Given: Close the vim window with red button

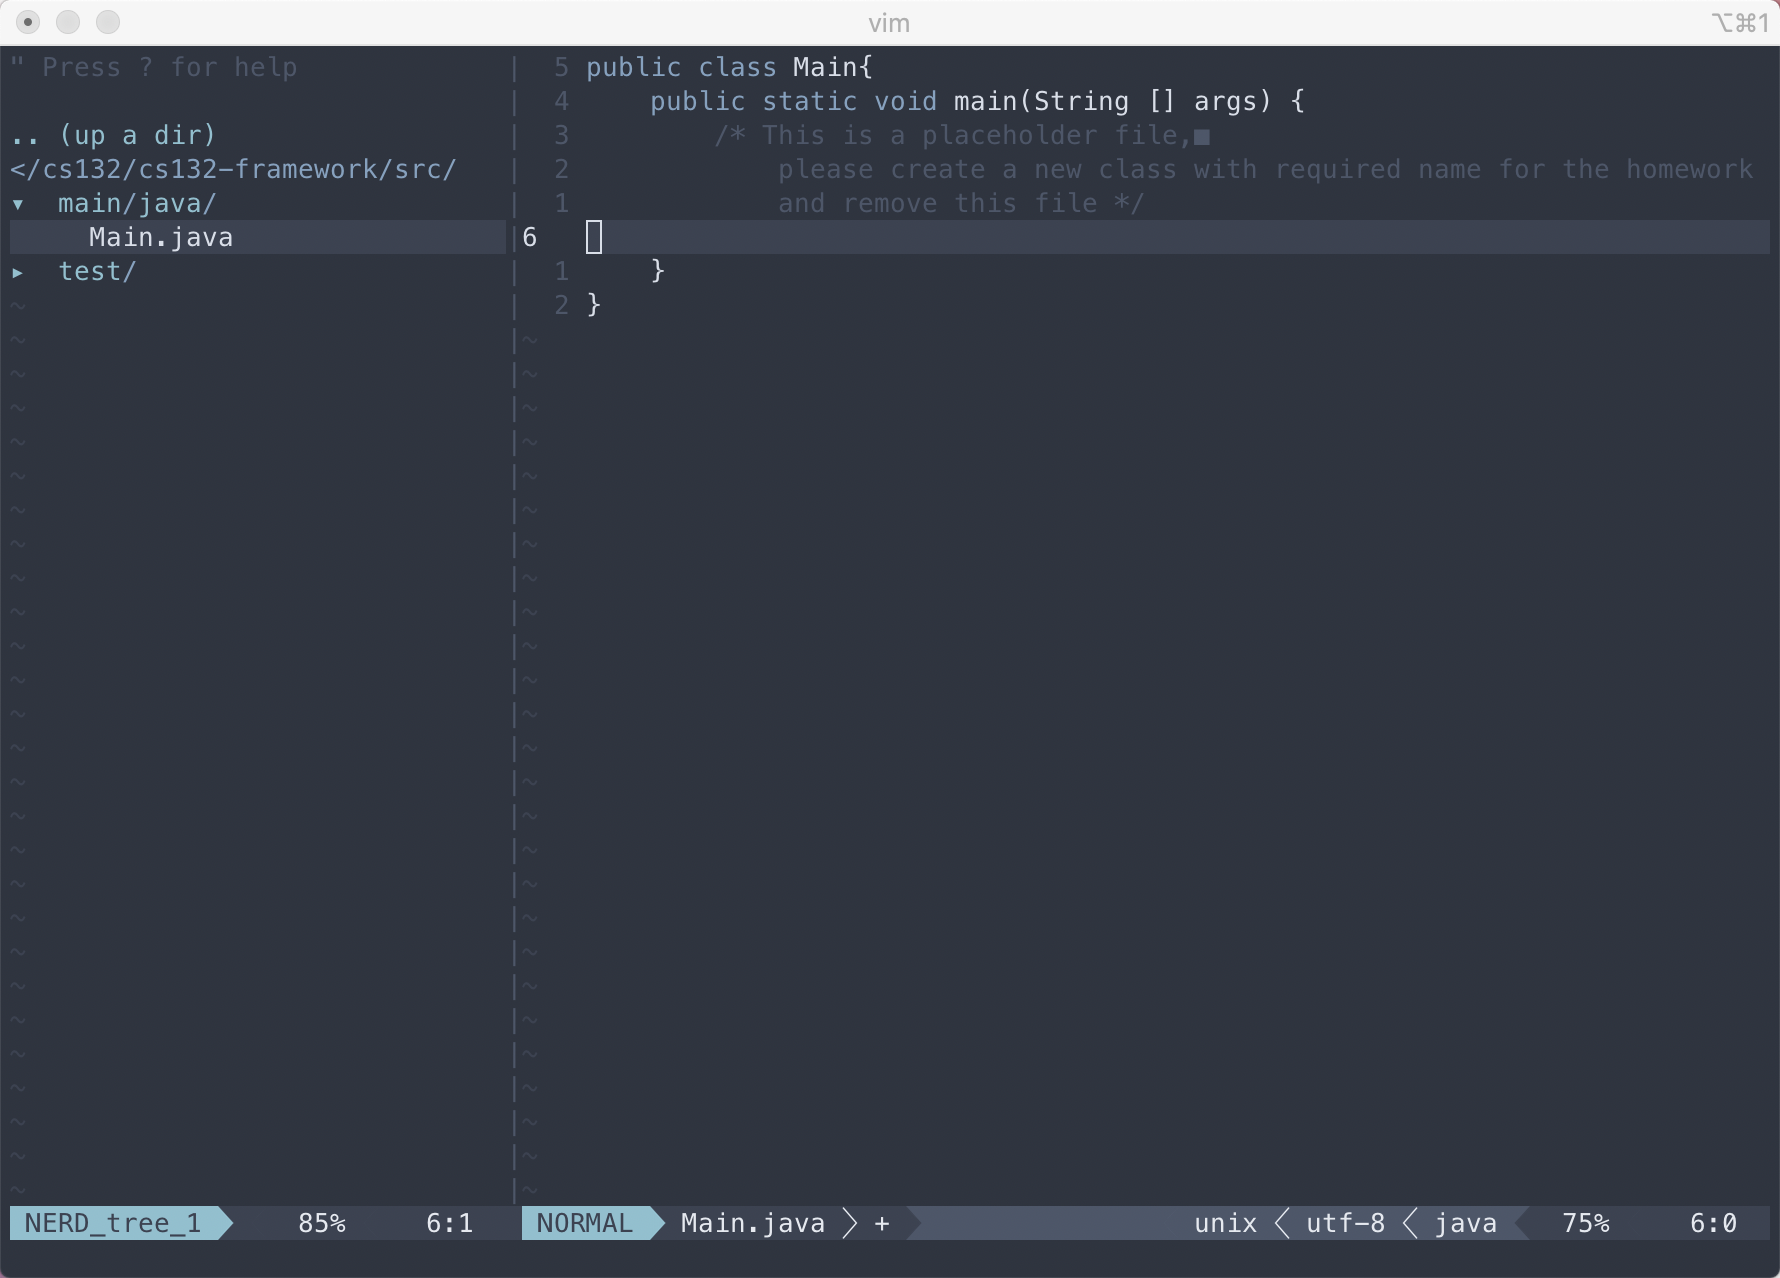Looking at the screenshot, I should (28, 22).
